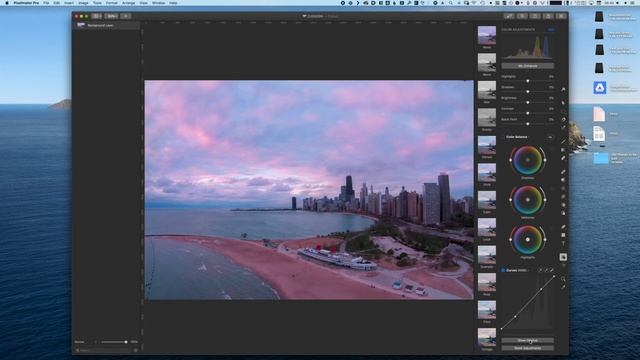
Task: Click the histogram in Color Adjustments
Action: (527, 47)
